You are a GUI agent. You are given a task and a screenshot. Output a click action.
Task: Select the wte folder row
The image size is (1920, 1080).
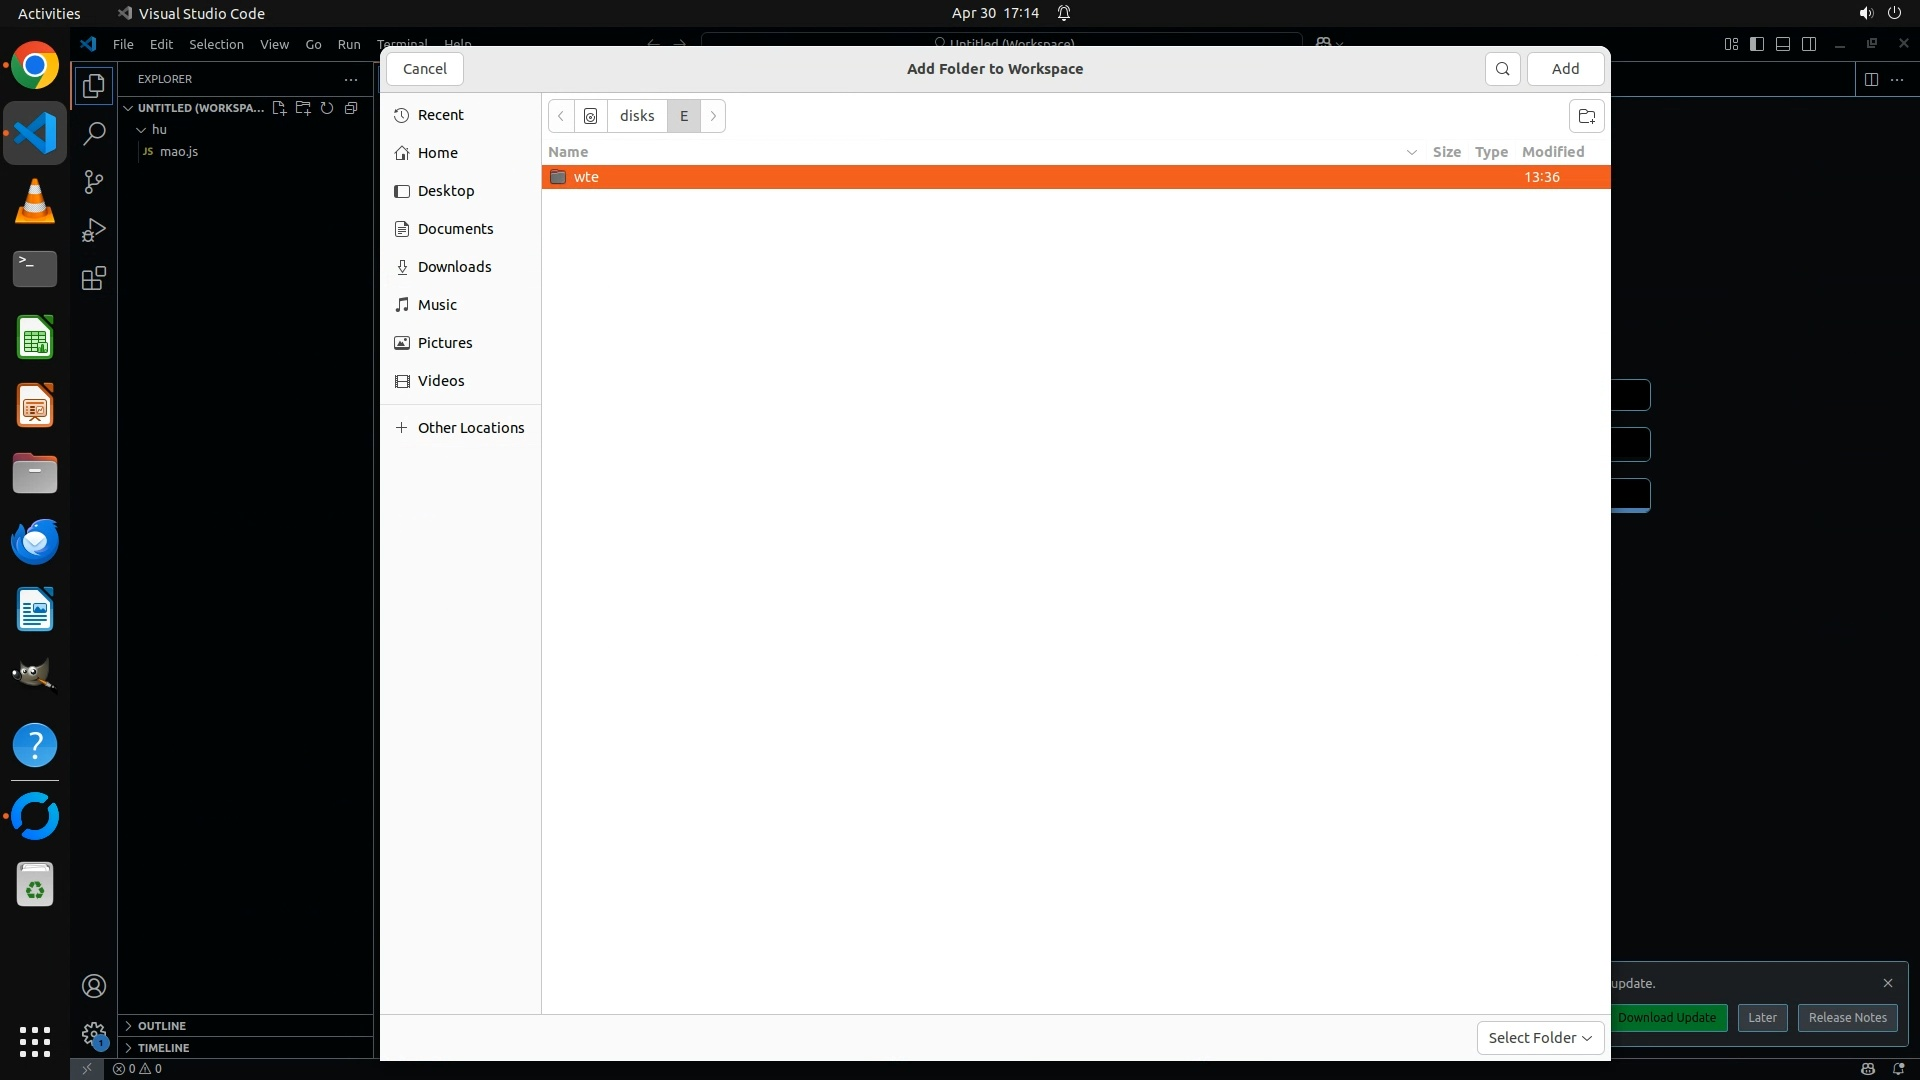[586, 177]
